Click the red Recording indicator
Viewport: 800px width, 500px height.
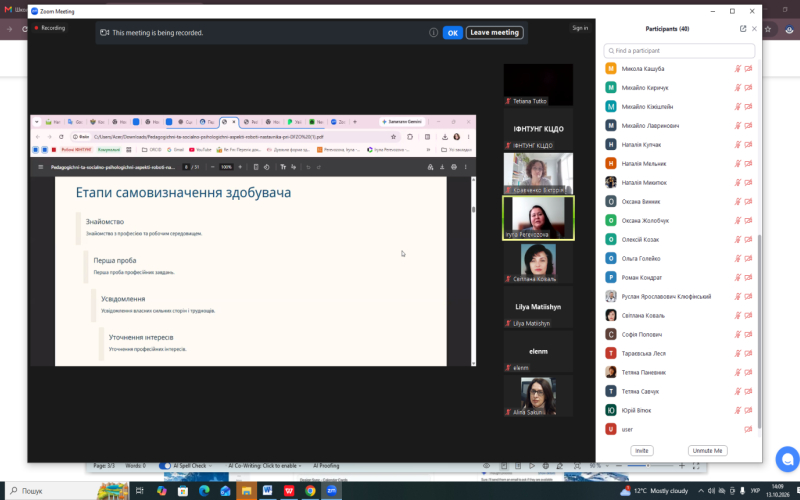click(50, 28)
